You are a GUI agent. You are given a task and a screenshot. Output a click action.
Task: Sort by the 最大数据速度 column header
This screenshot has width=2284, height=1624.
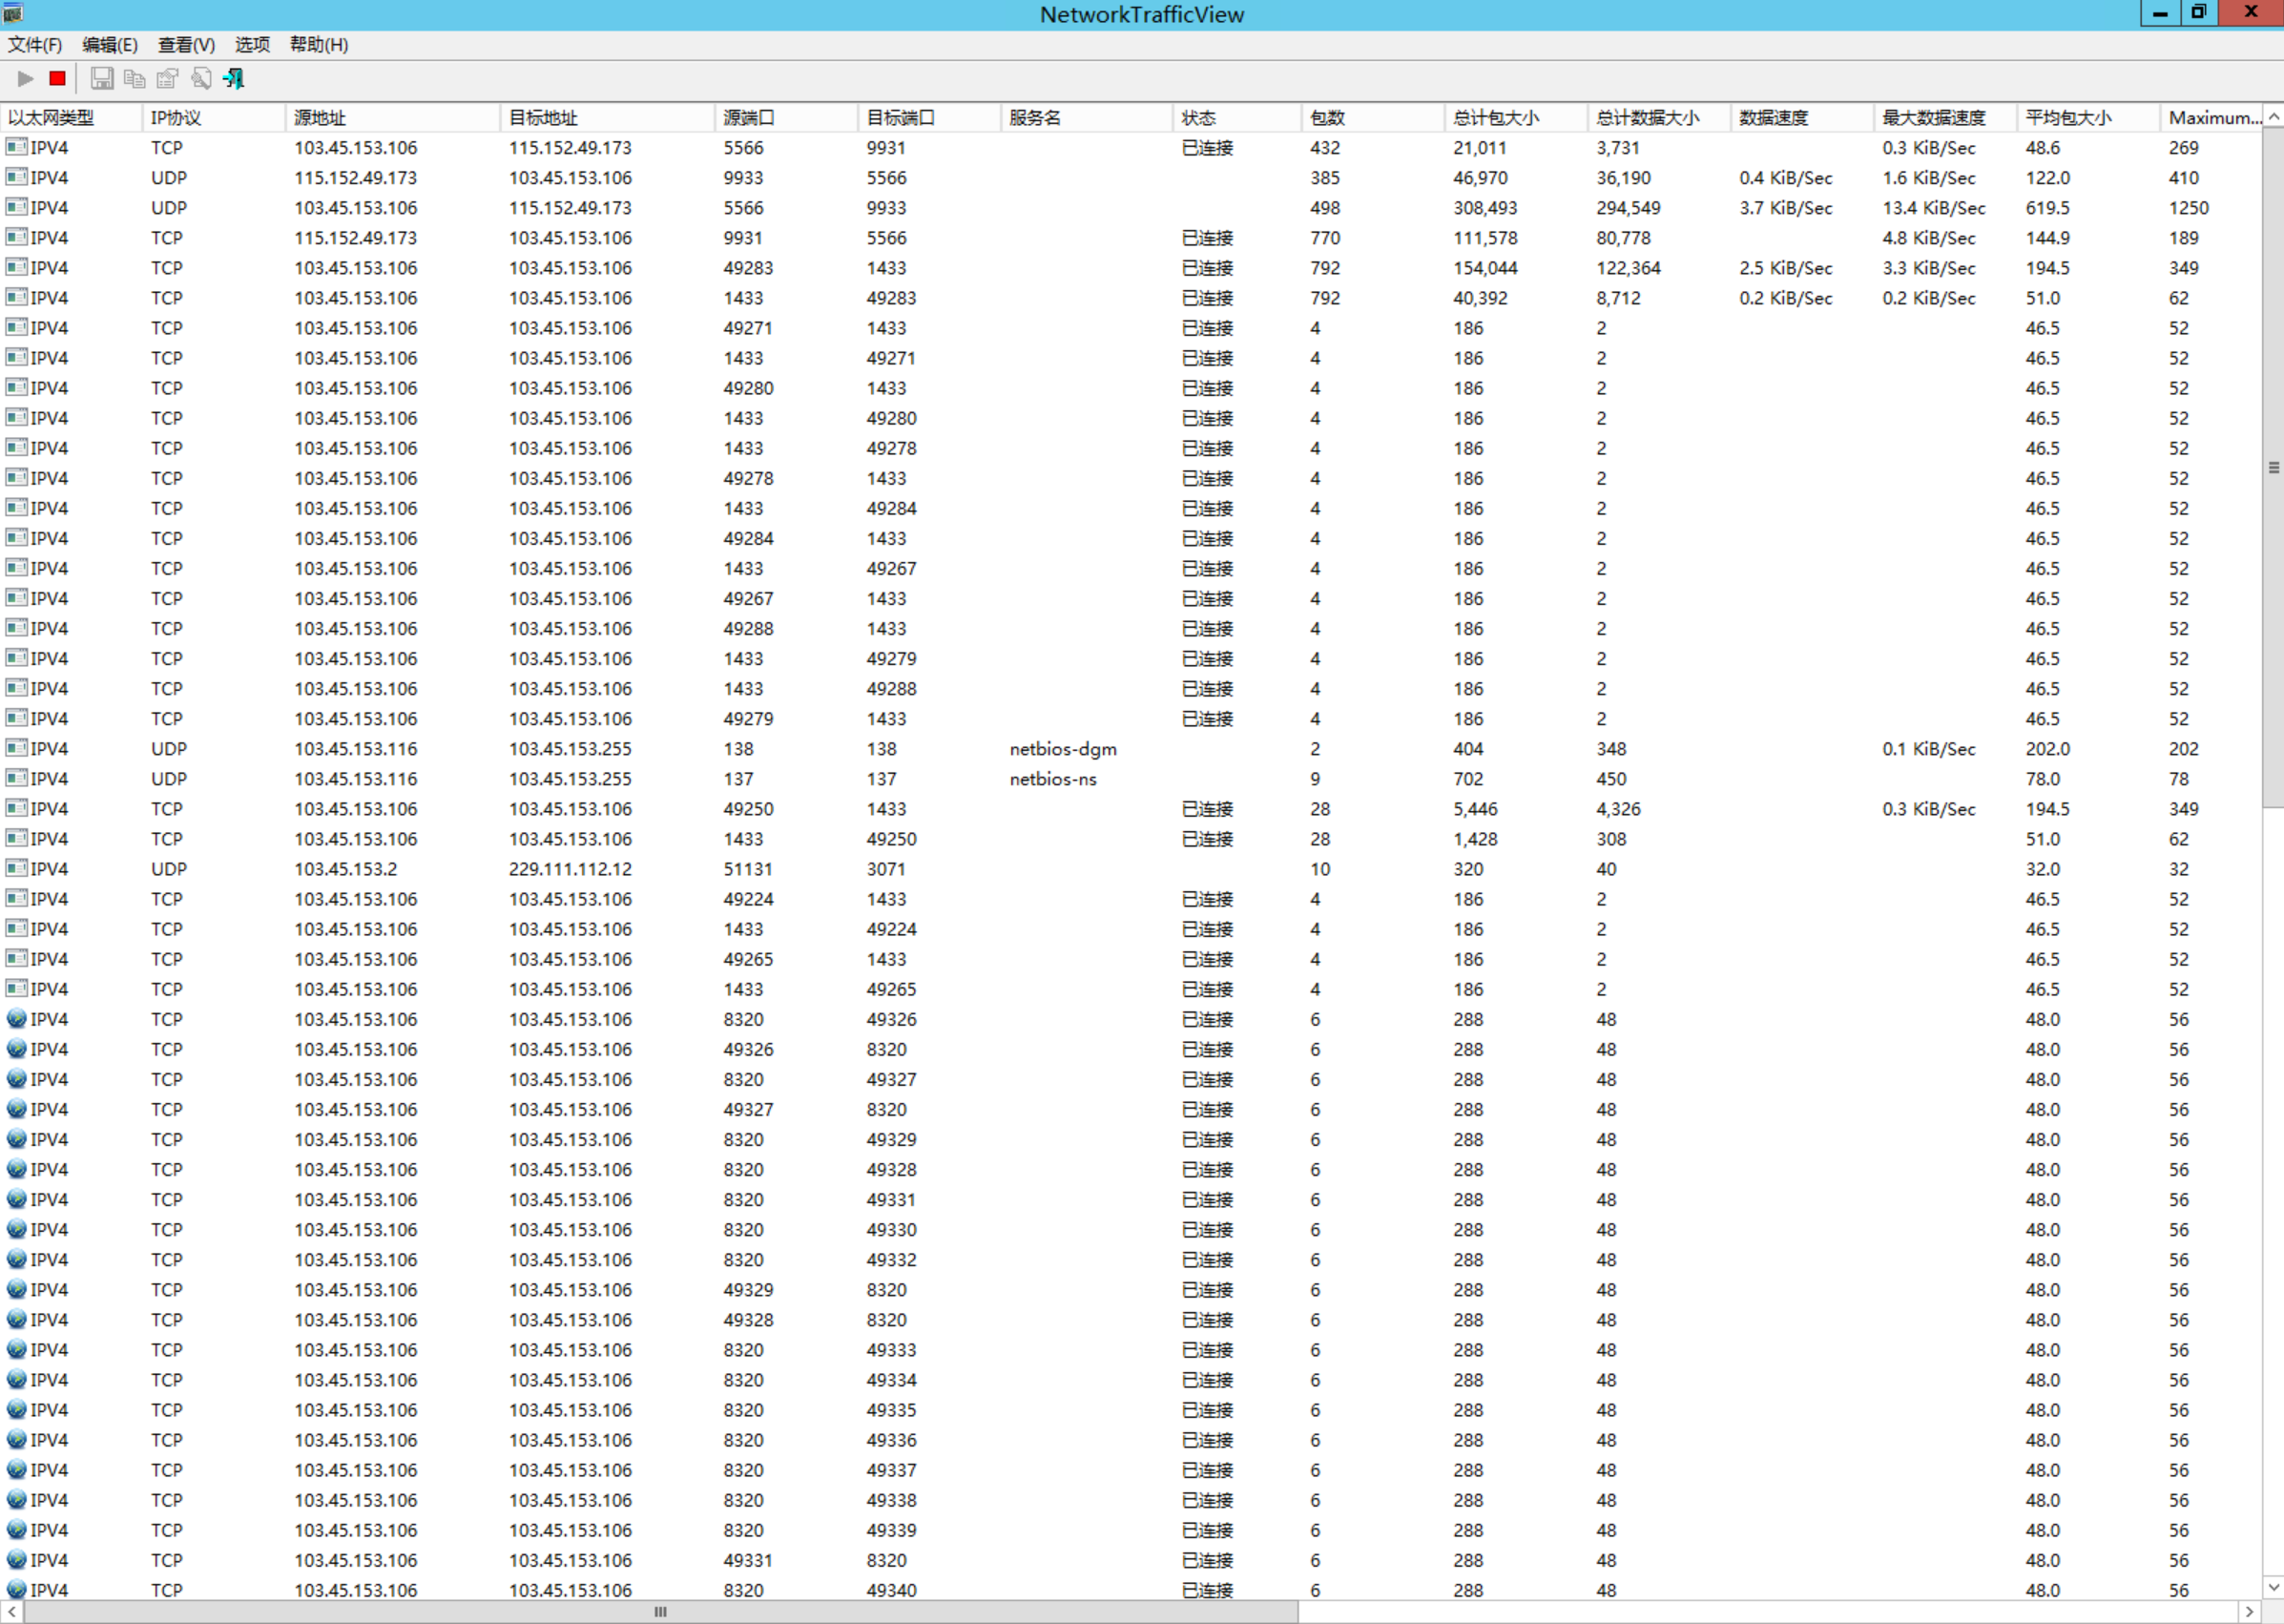click(1946, 117)
